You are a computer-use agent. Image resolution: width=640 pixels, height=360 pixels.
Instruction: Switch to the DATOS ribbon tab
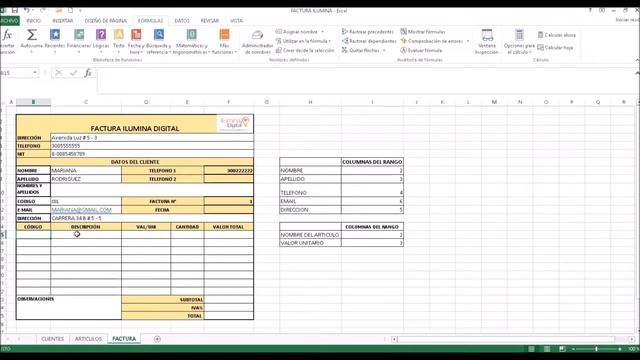182,20
